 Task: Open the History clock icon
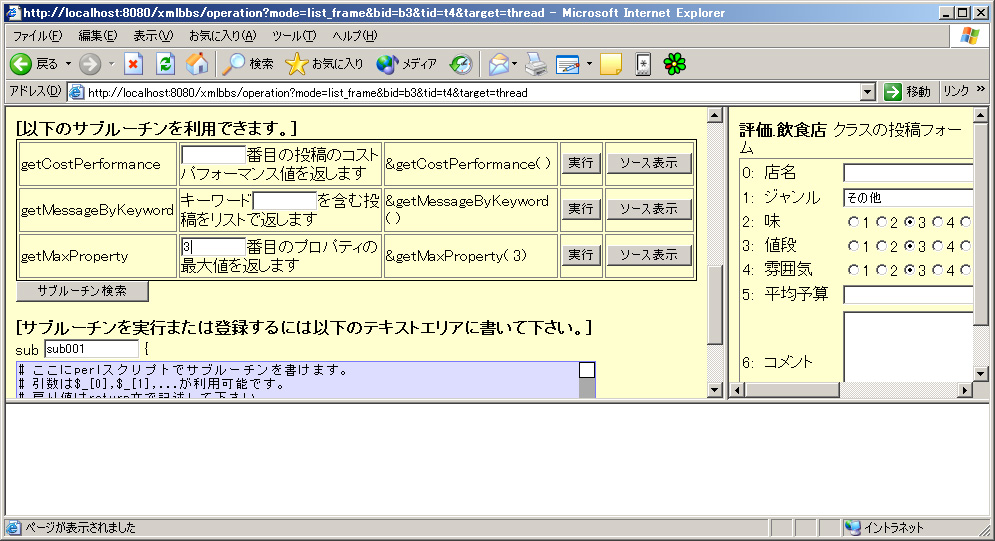coord(461,64)
